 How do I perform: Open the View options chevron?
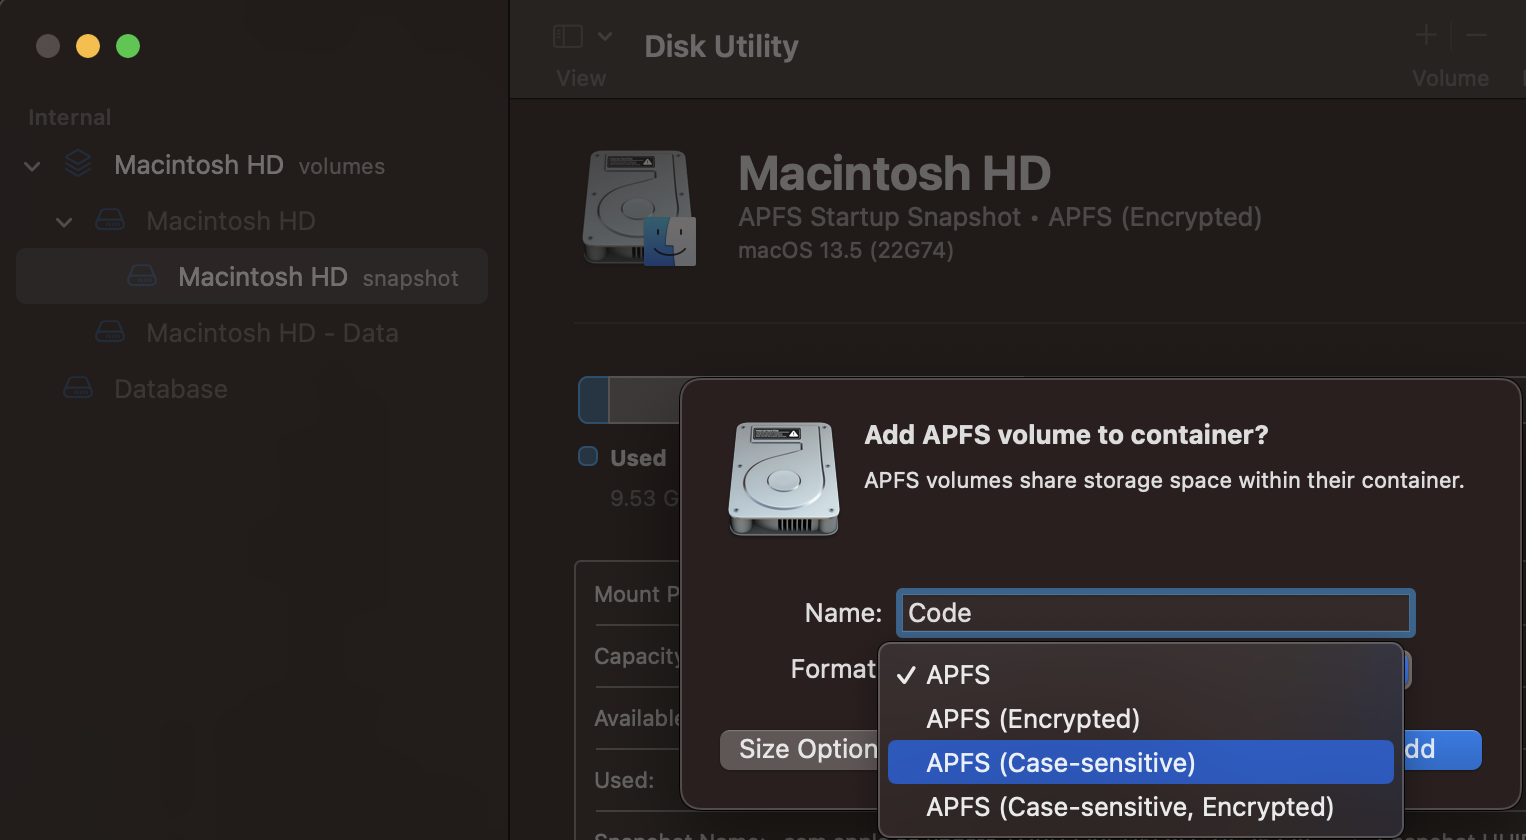pos(605,37)
